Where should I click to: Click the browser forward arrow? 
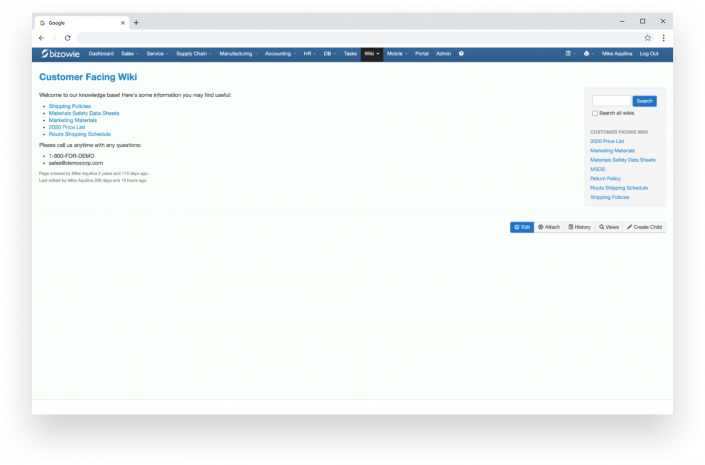click(x=54, y=38)
